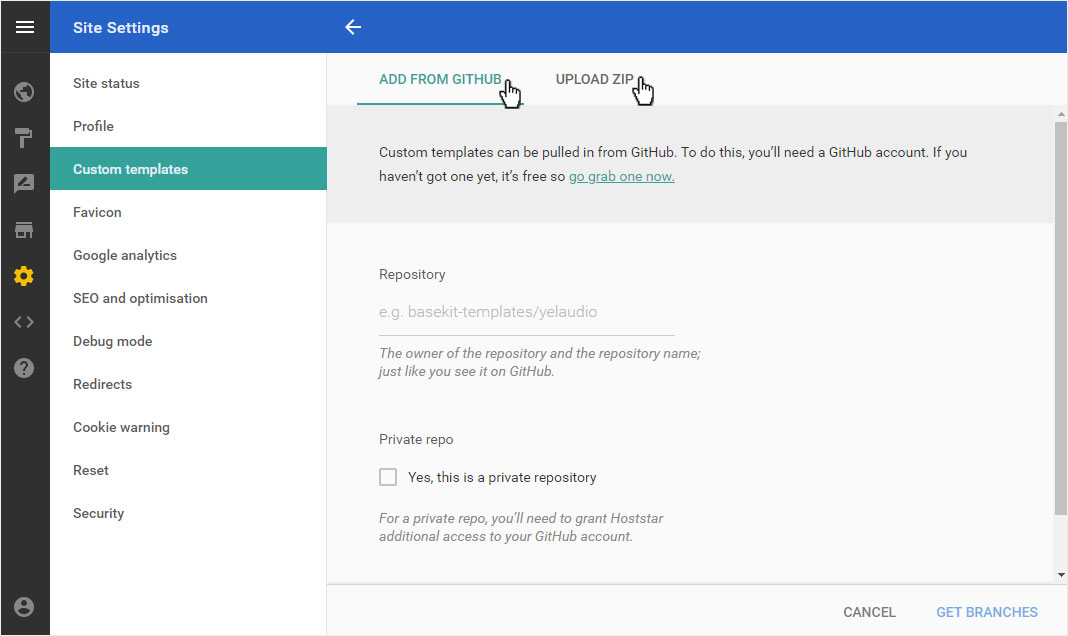1068x636 pixels.
Task: Click the blog edit speech-bubble icon
Action: pyautogui.click(x=24, y=183)
